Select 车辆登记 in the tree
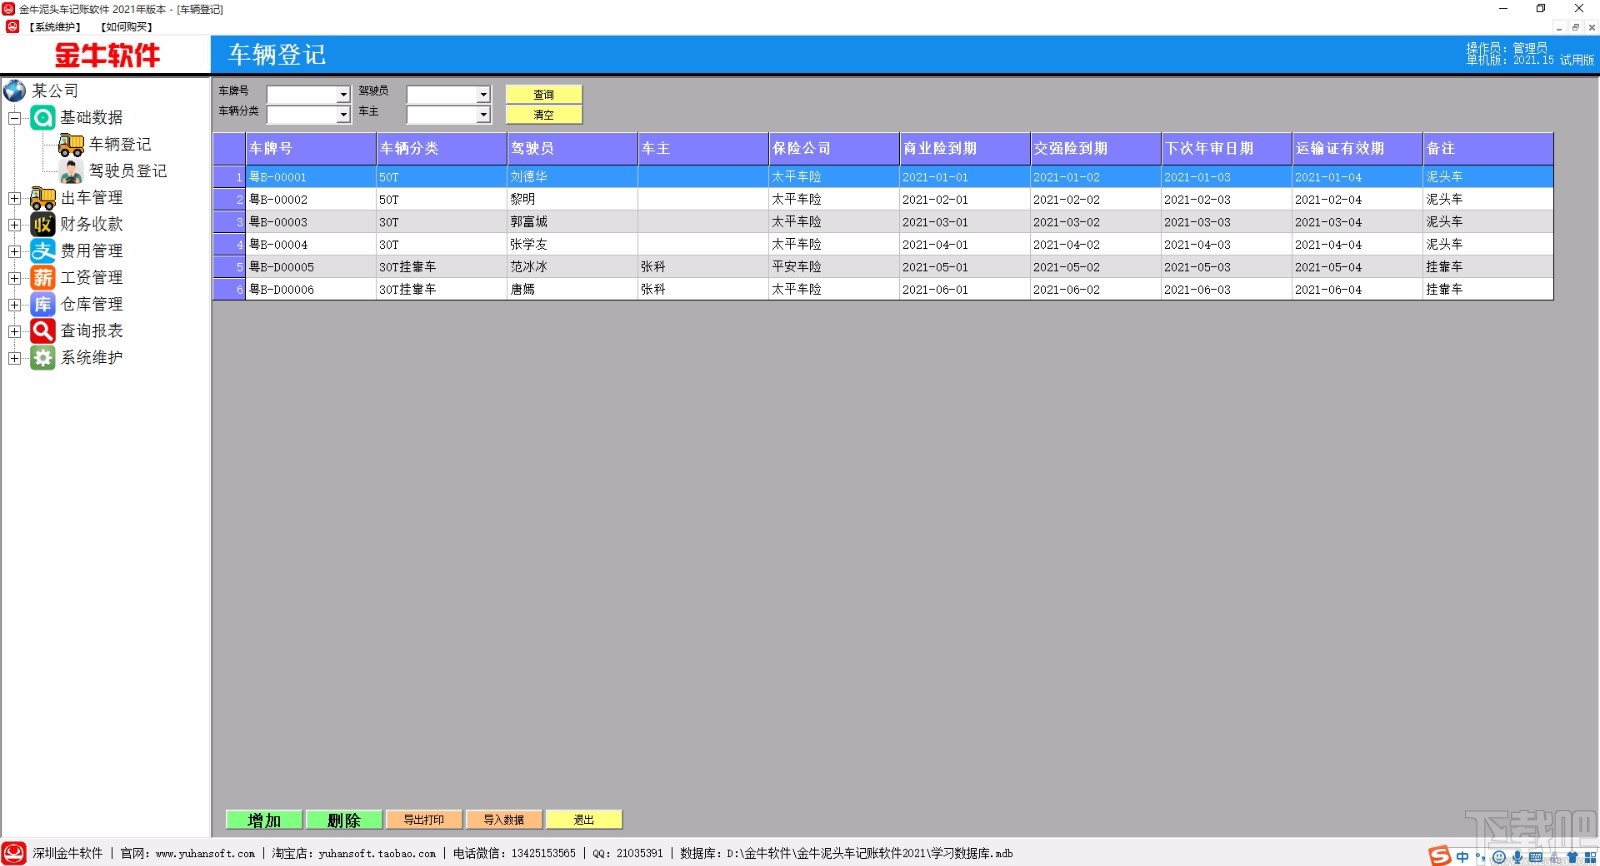The height and width of the screenshot is (866, 1600). point(120,145)
